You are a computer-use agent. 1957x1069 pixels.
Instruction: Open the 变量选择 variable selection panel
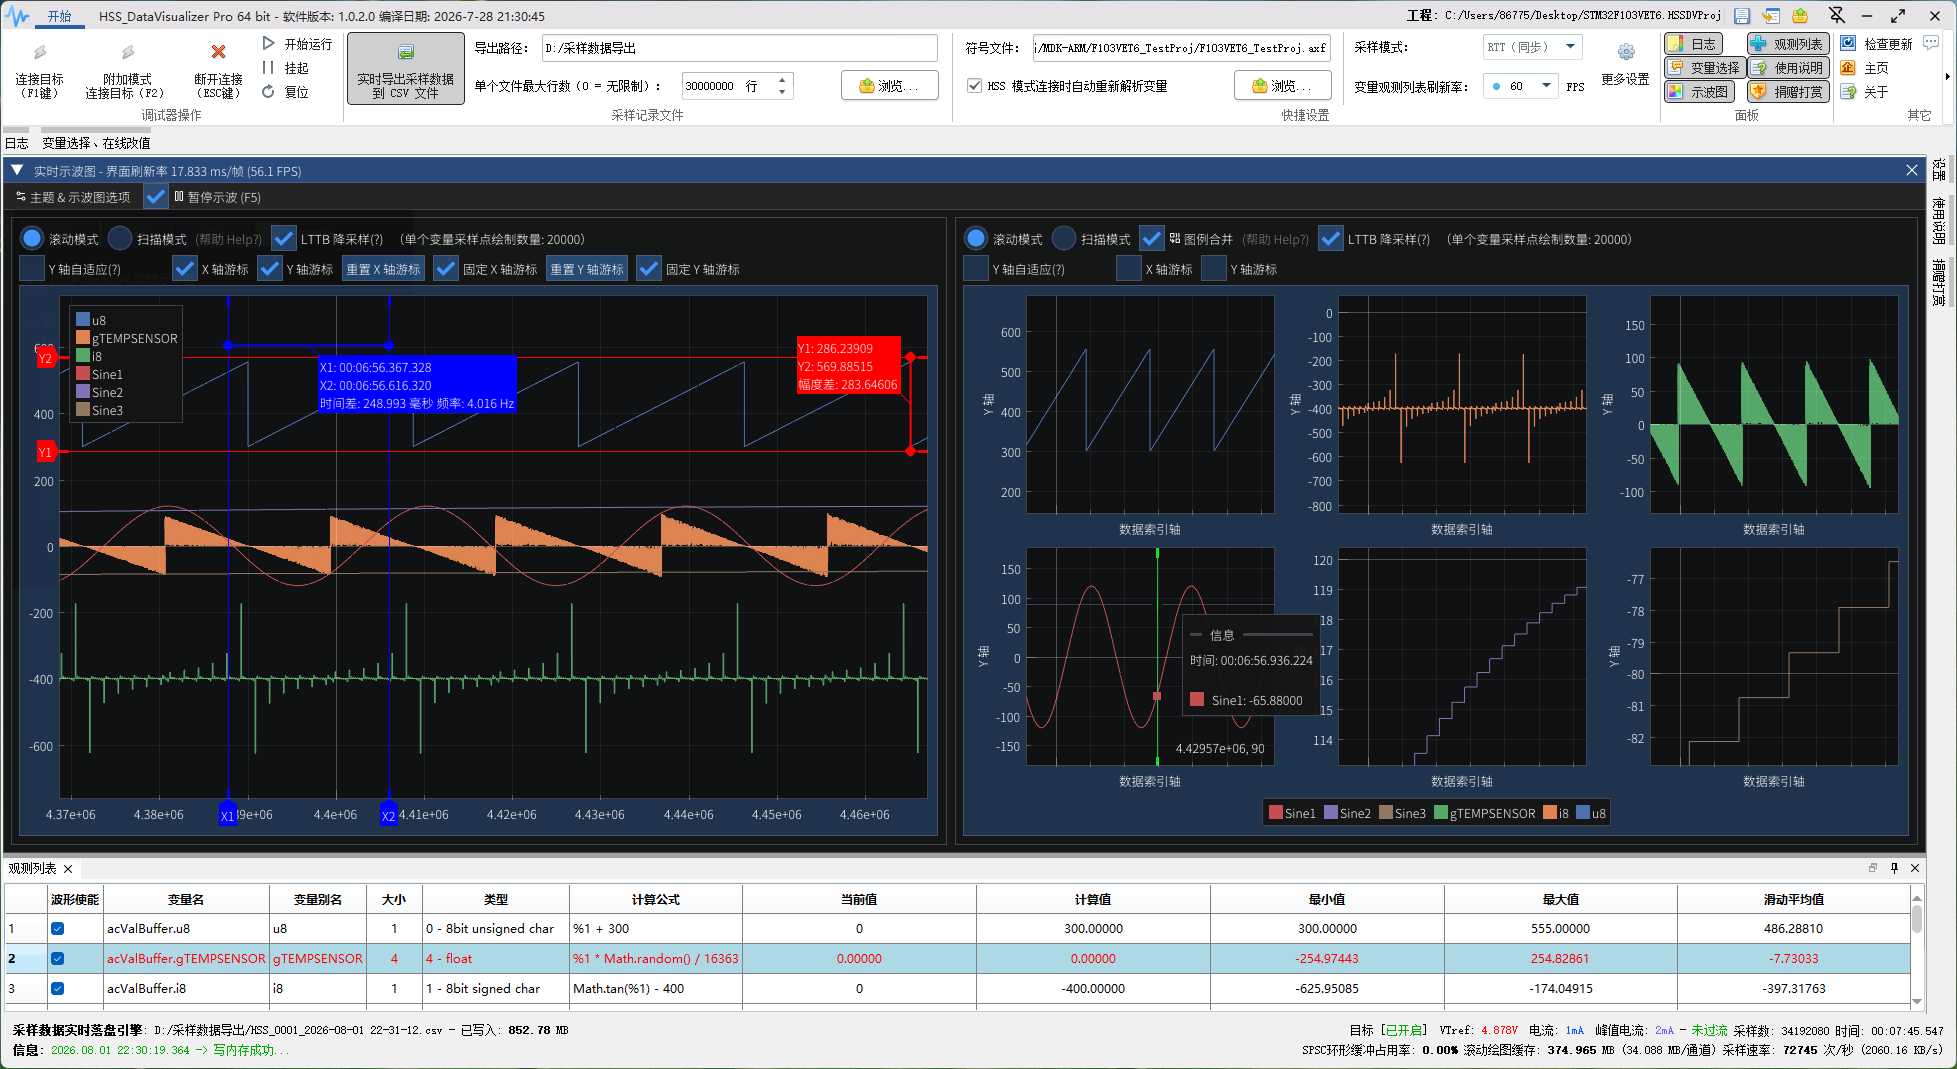click(1705, 67)
